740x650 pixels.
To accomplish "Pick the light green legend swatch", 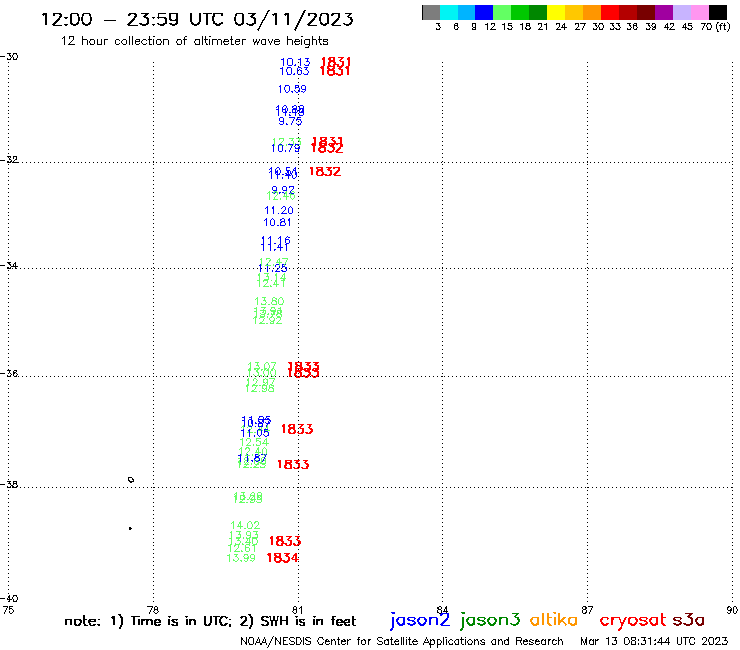I will pos(502,12).
